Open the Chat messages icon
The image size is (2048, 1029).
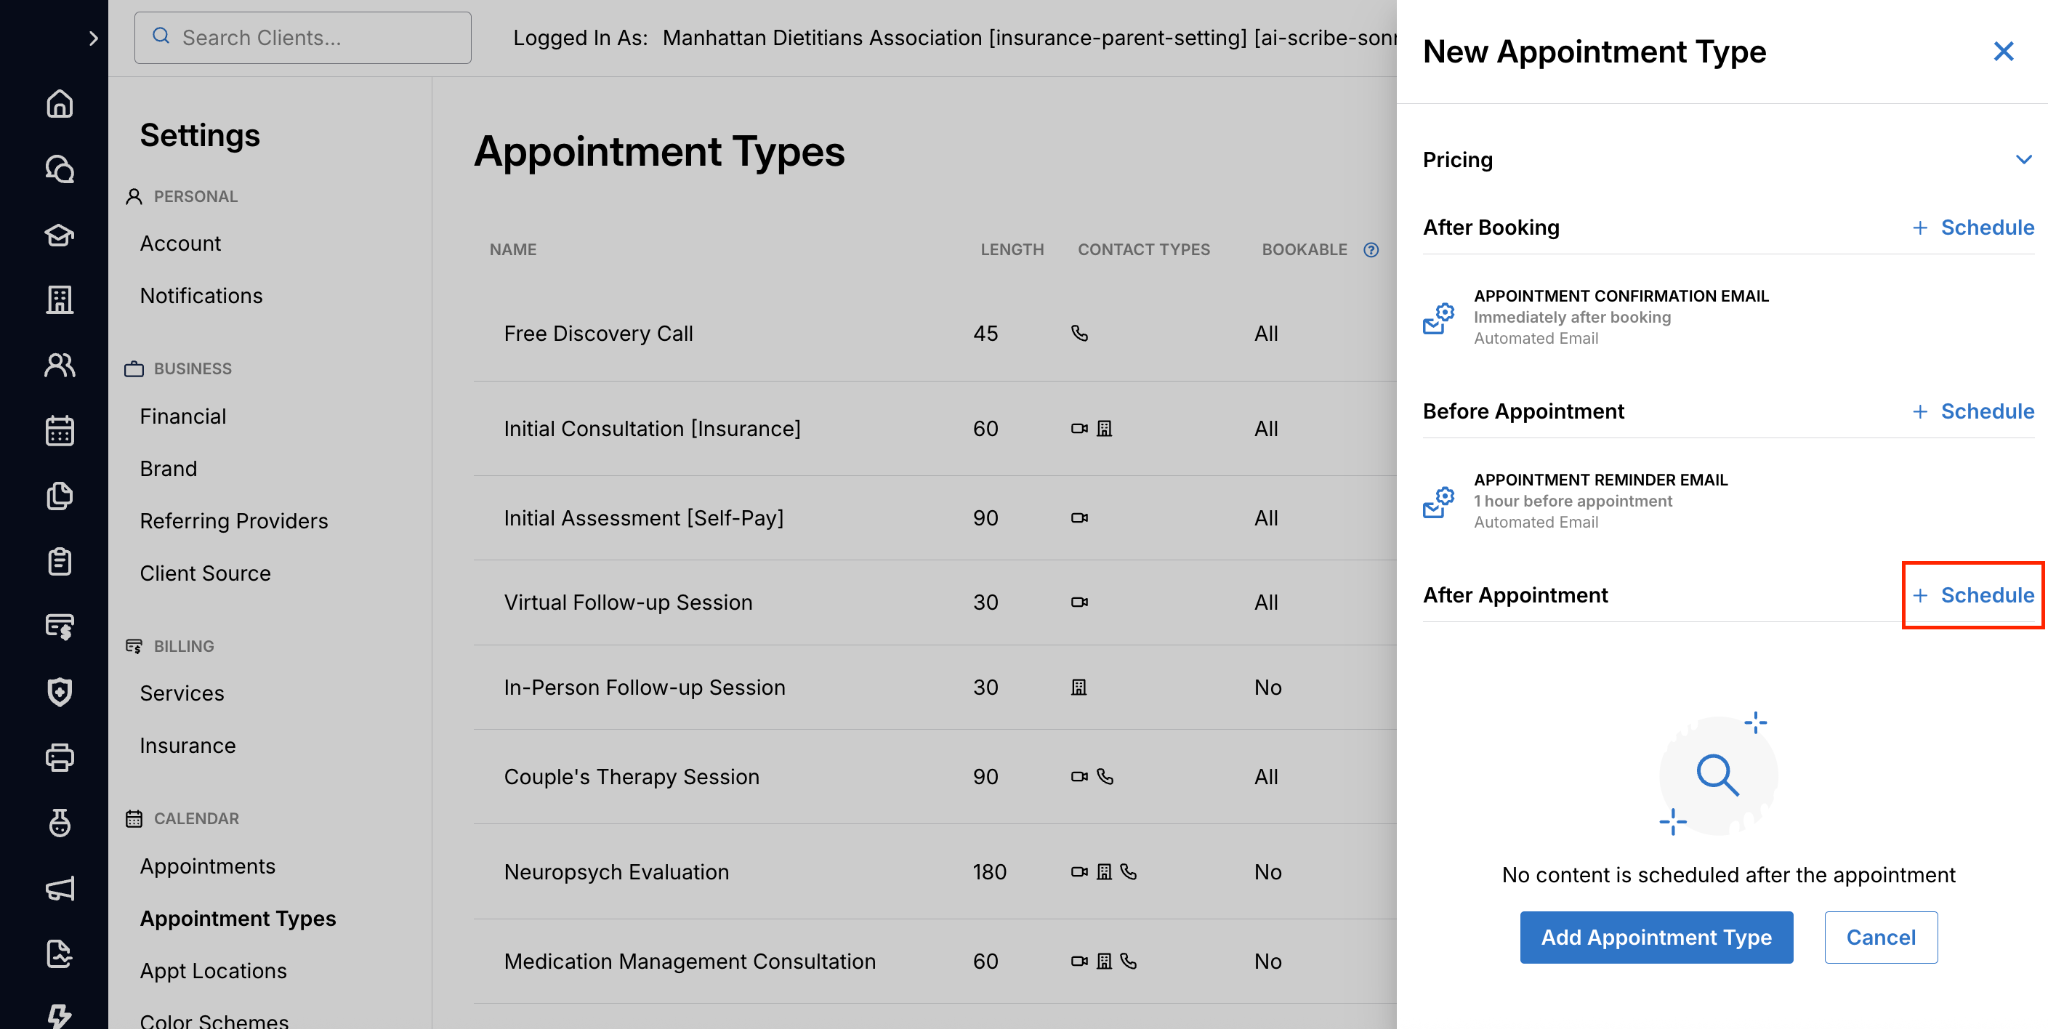pos(60,169)
